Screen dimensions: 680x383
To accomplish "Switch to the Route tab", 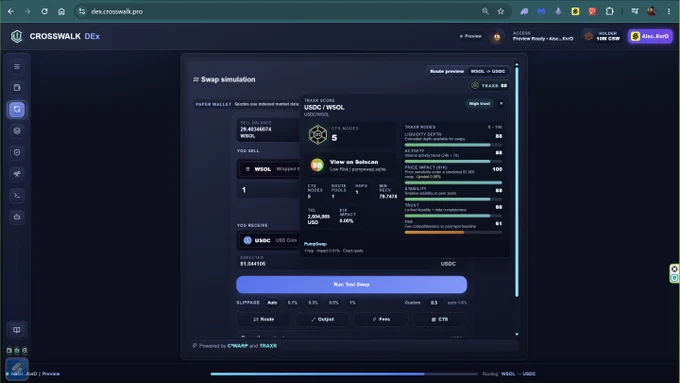I will 264,319.
